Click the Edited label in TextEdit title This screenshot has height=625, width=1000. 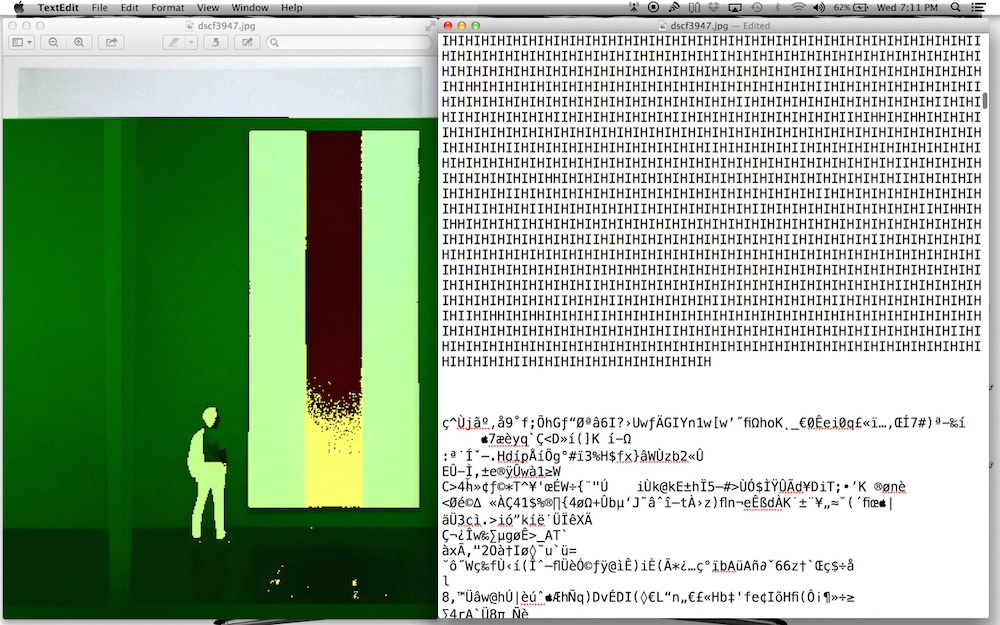click(x=756, y=26)
